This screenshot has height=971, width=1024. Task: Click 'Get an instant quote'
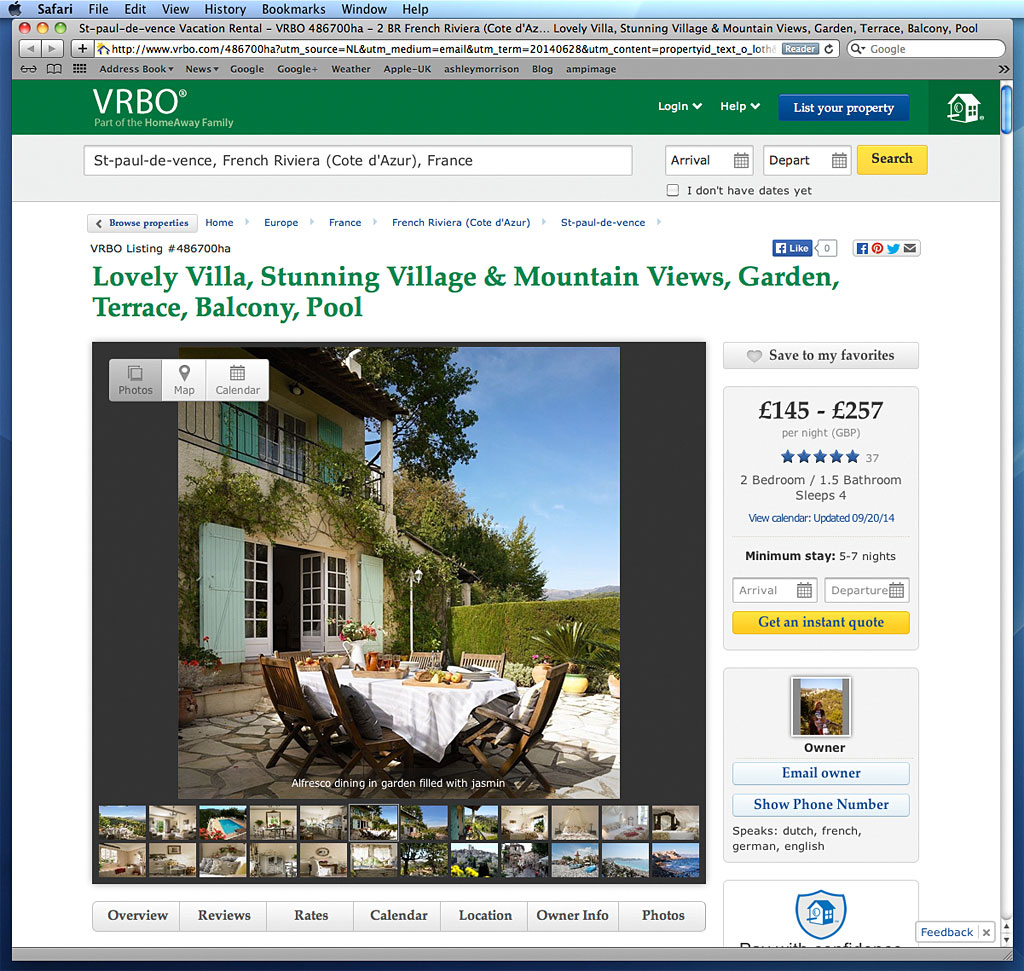click(x=820, y=622)
